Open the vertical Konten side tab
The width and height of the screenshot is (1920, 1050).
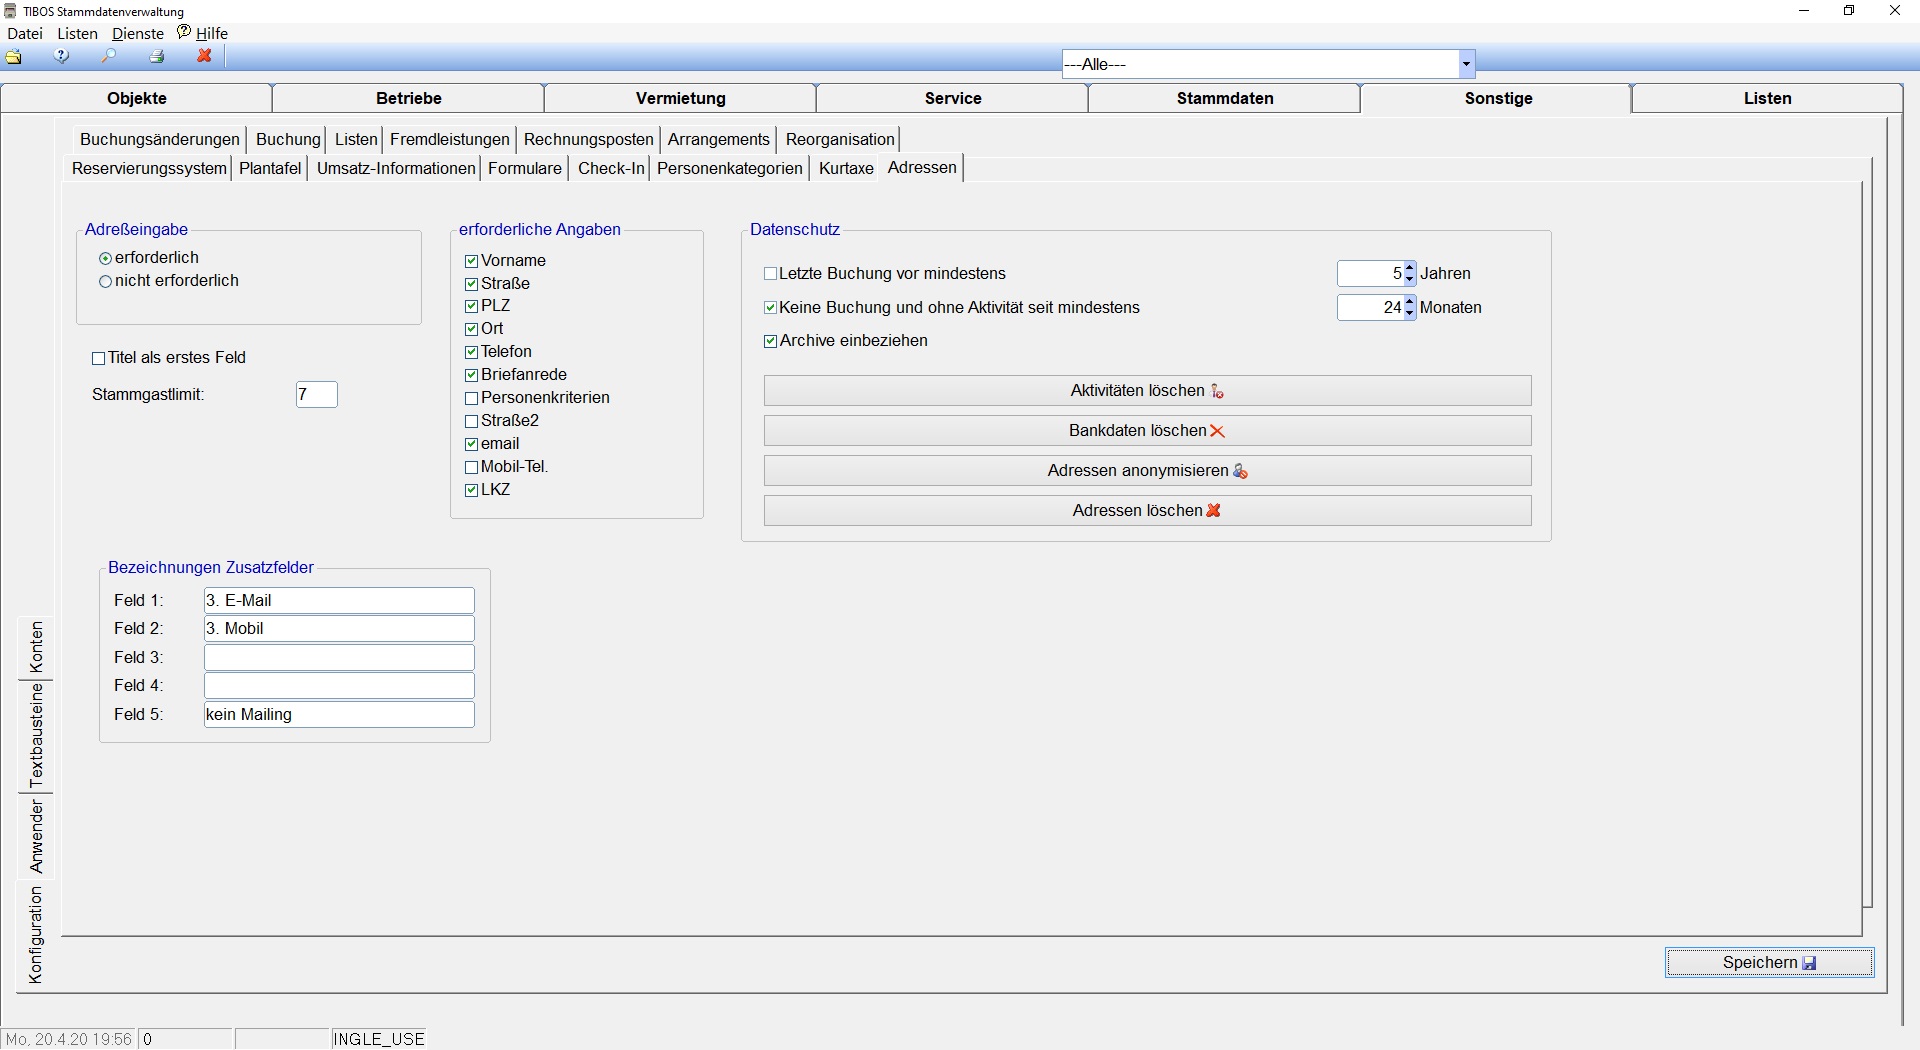tap(36, 647)
